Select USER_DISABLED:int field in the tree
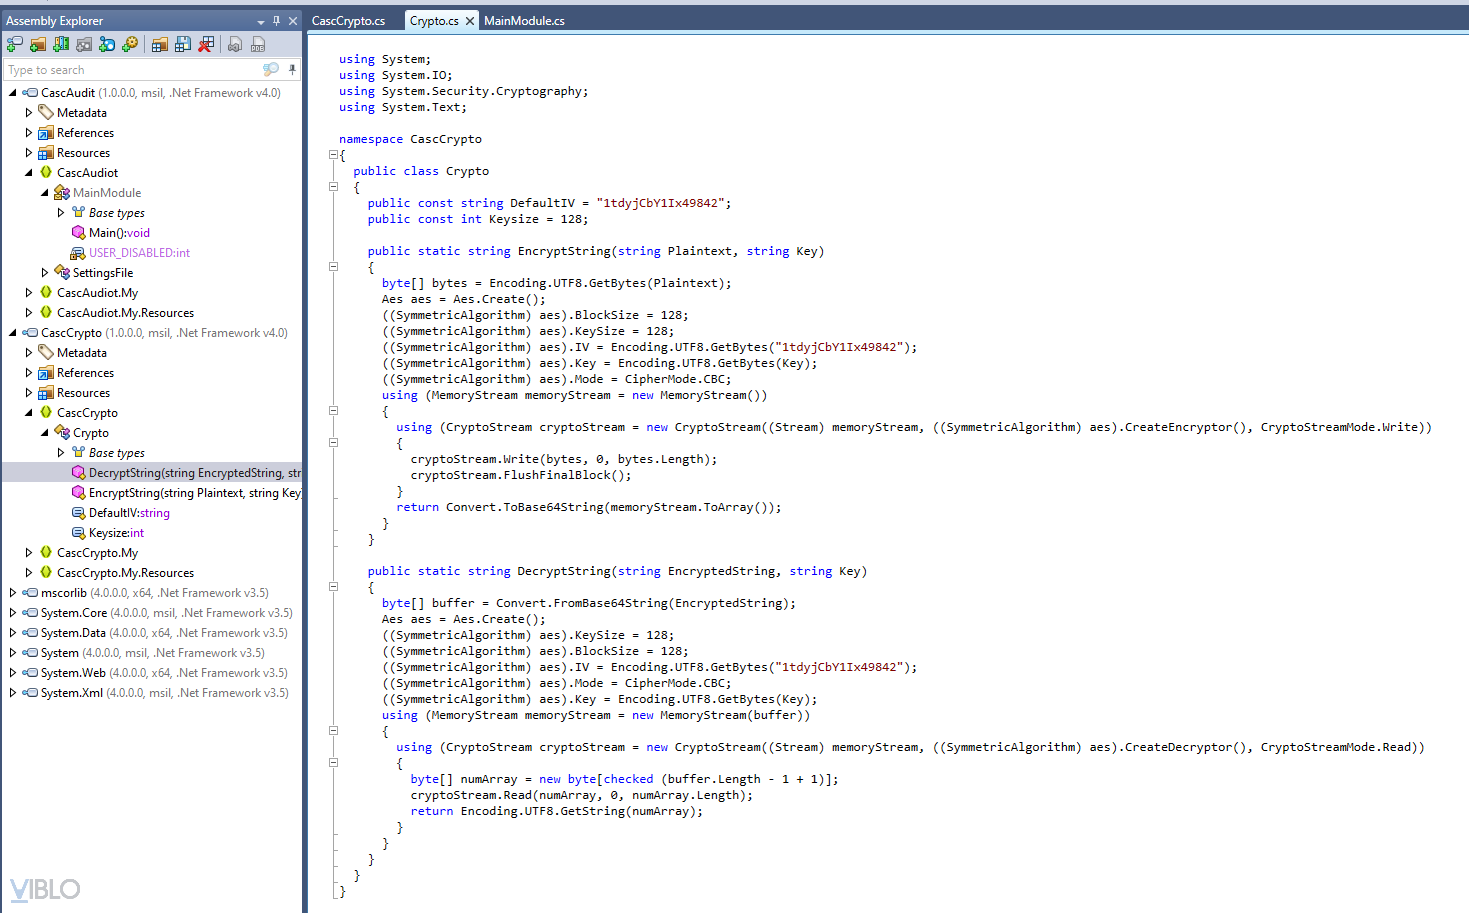 pyautogui.click(x=139, y=253)
